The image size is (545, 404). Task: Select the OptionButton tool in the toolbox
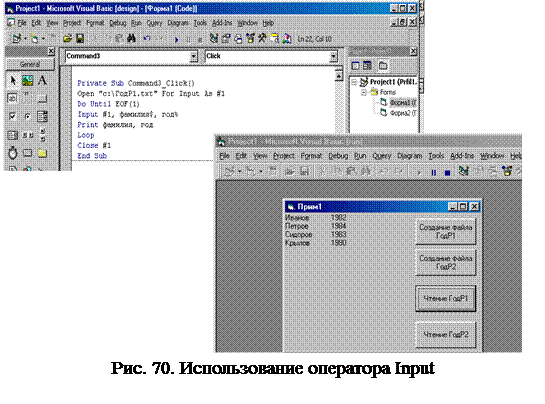27,116
